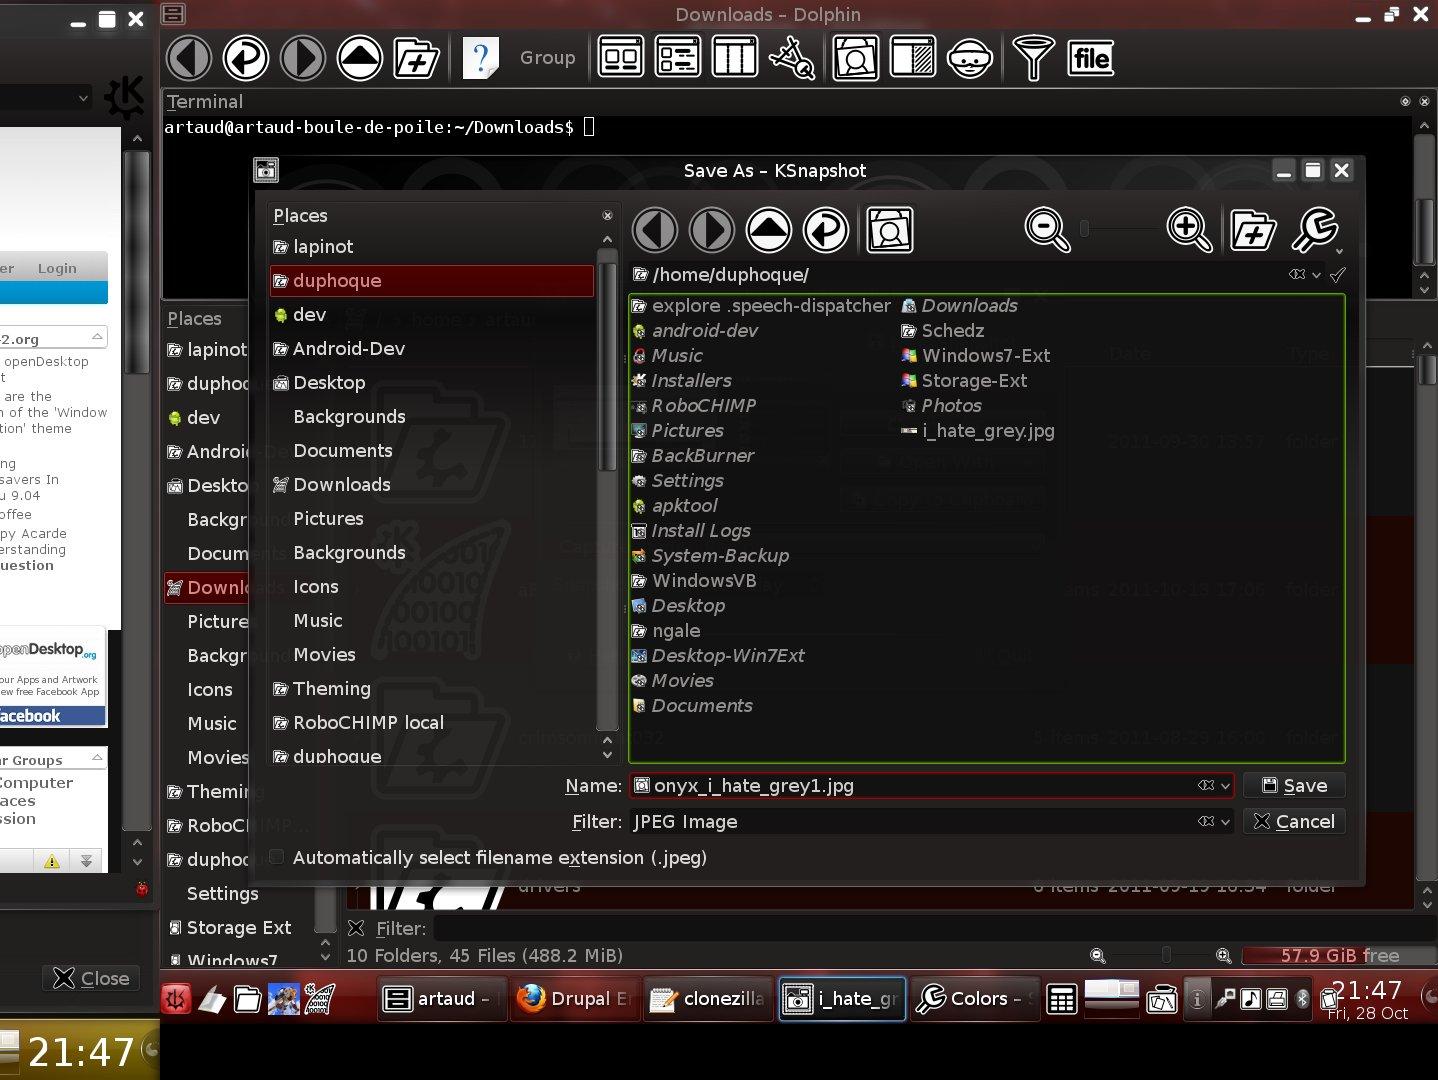Click the Save As dialog forward arrow
The image size is (1438, 1080).
point(712,230)
